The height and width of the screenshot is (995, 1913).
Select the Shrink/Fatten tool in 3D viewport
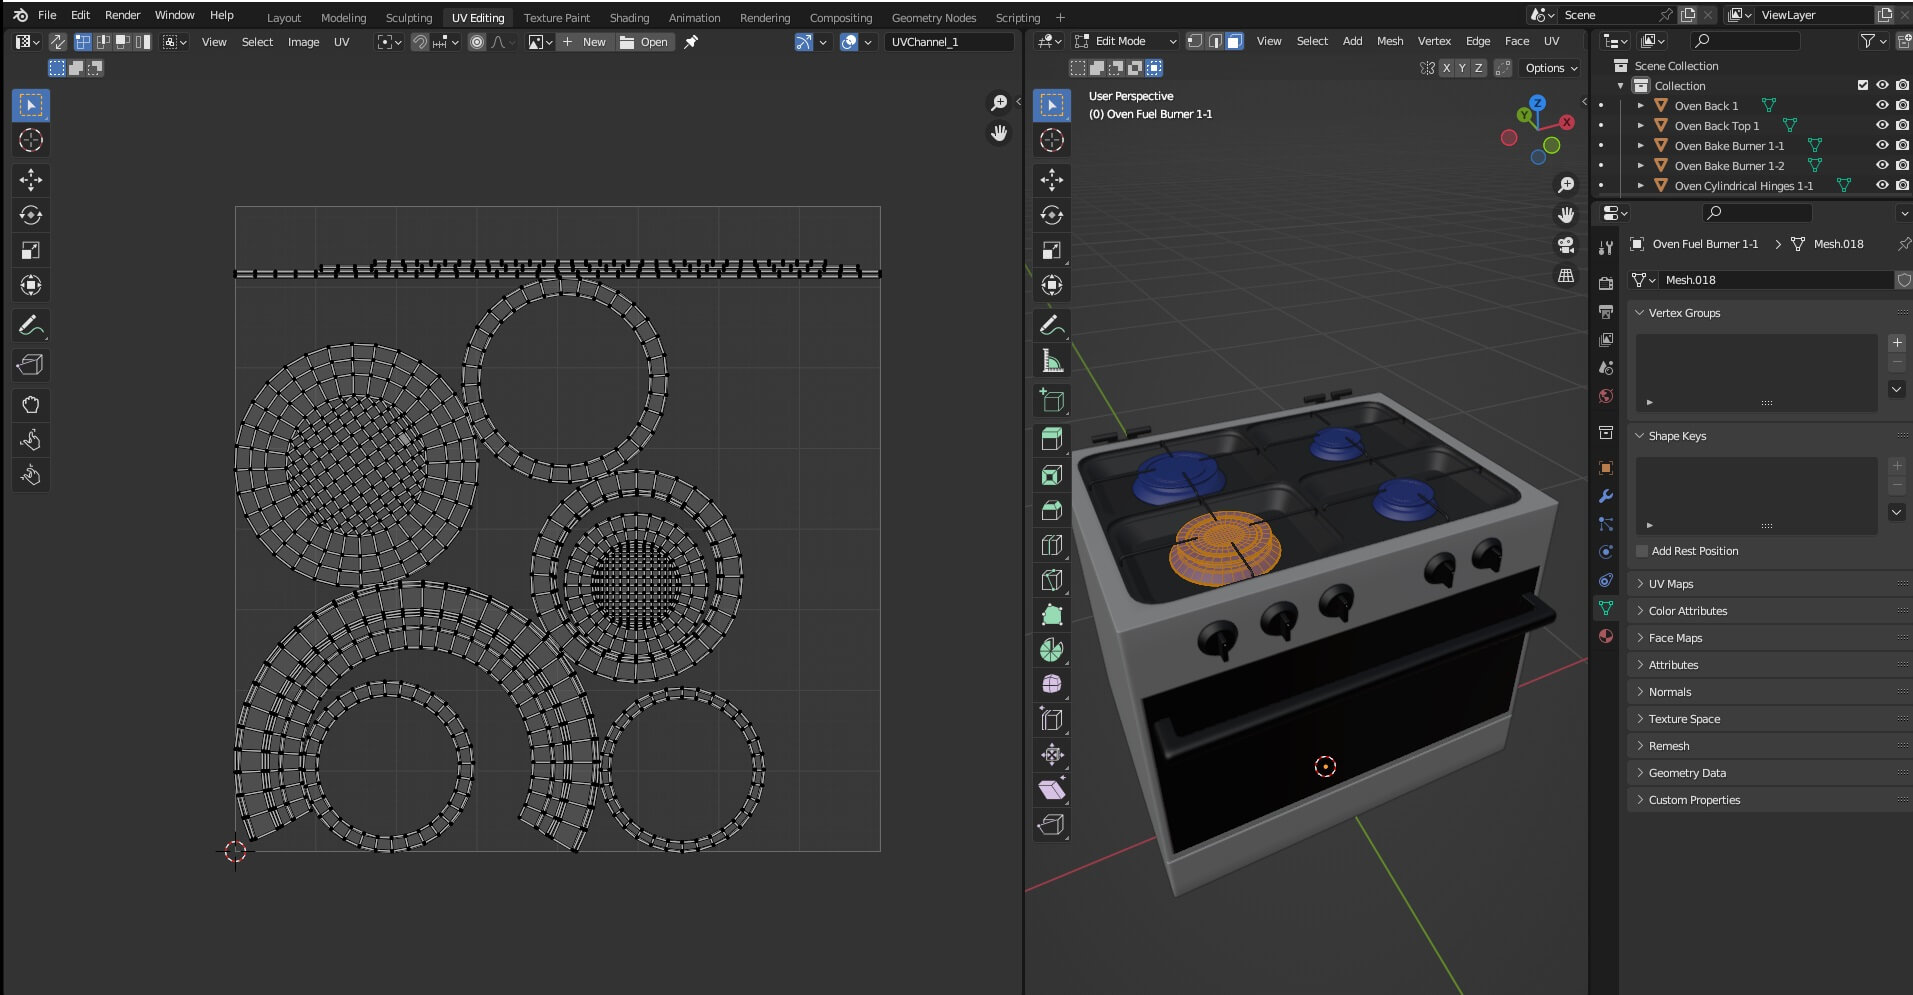coord(1052,754)
